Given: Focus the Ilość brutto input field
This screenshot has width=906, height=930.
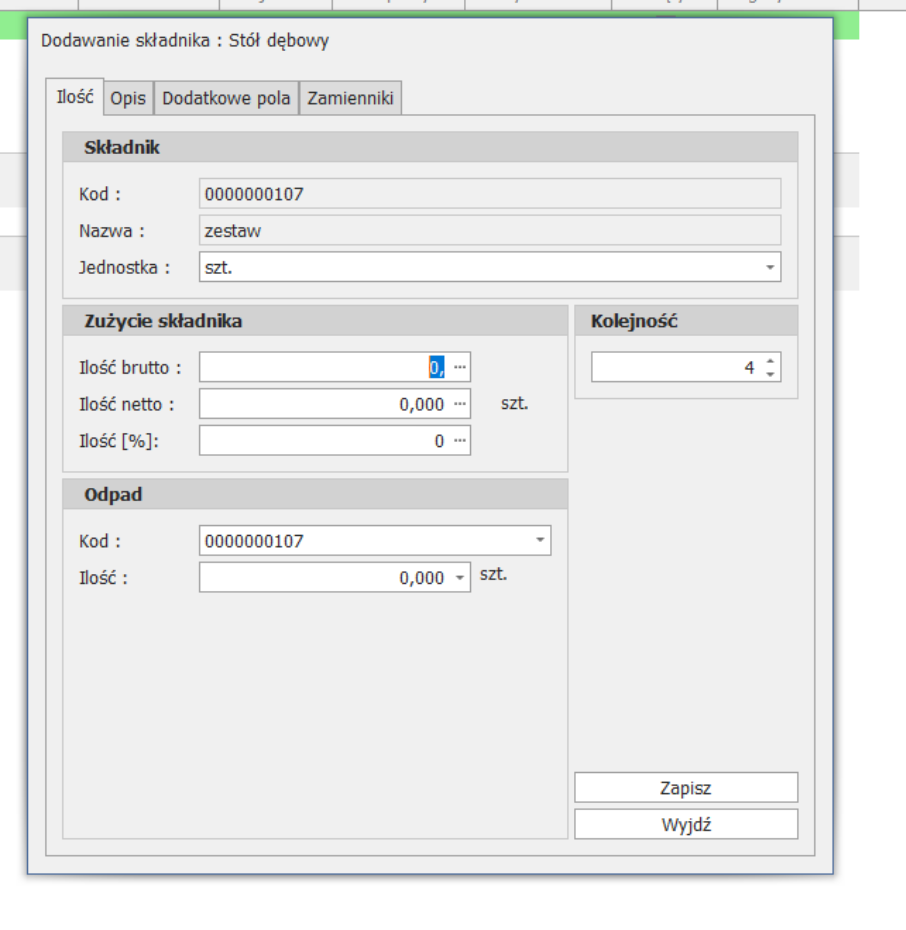Looking at the screenshot, I should (x=320, y=367).
